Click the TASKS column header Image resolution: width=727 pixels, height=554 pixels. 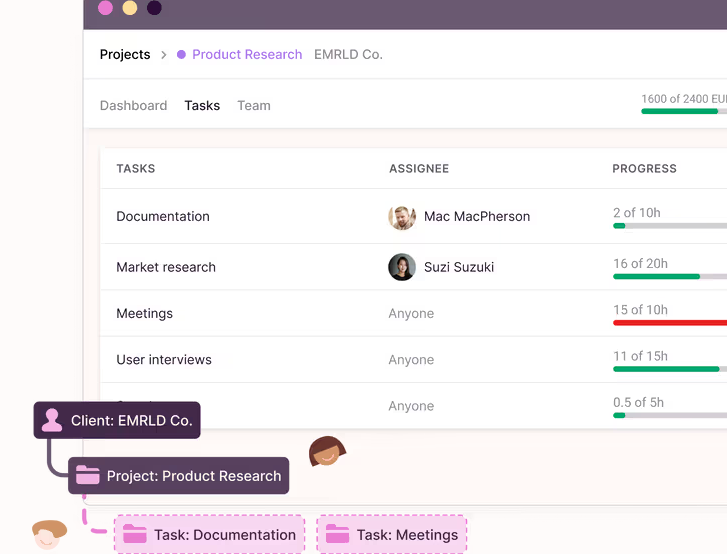coord(136,168)
